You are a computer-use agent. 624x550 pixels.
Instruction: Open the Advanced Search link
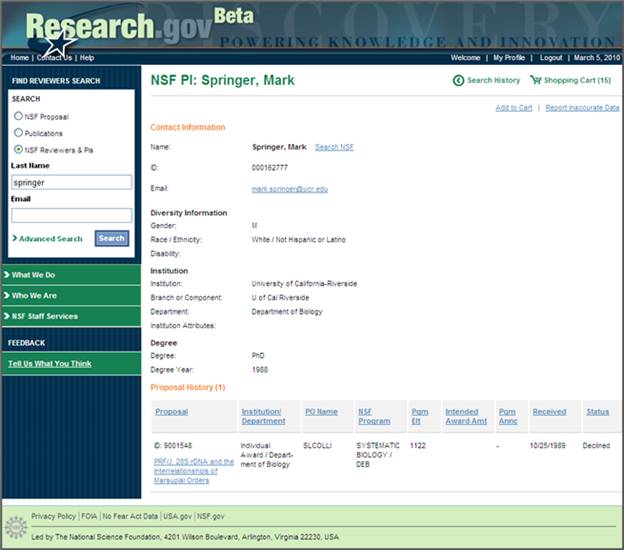click(x=50, y=239)
